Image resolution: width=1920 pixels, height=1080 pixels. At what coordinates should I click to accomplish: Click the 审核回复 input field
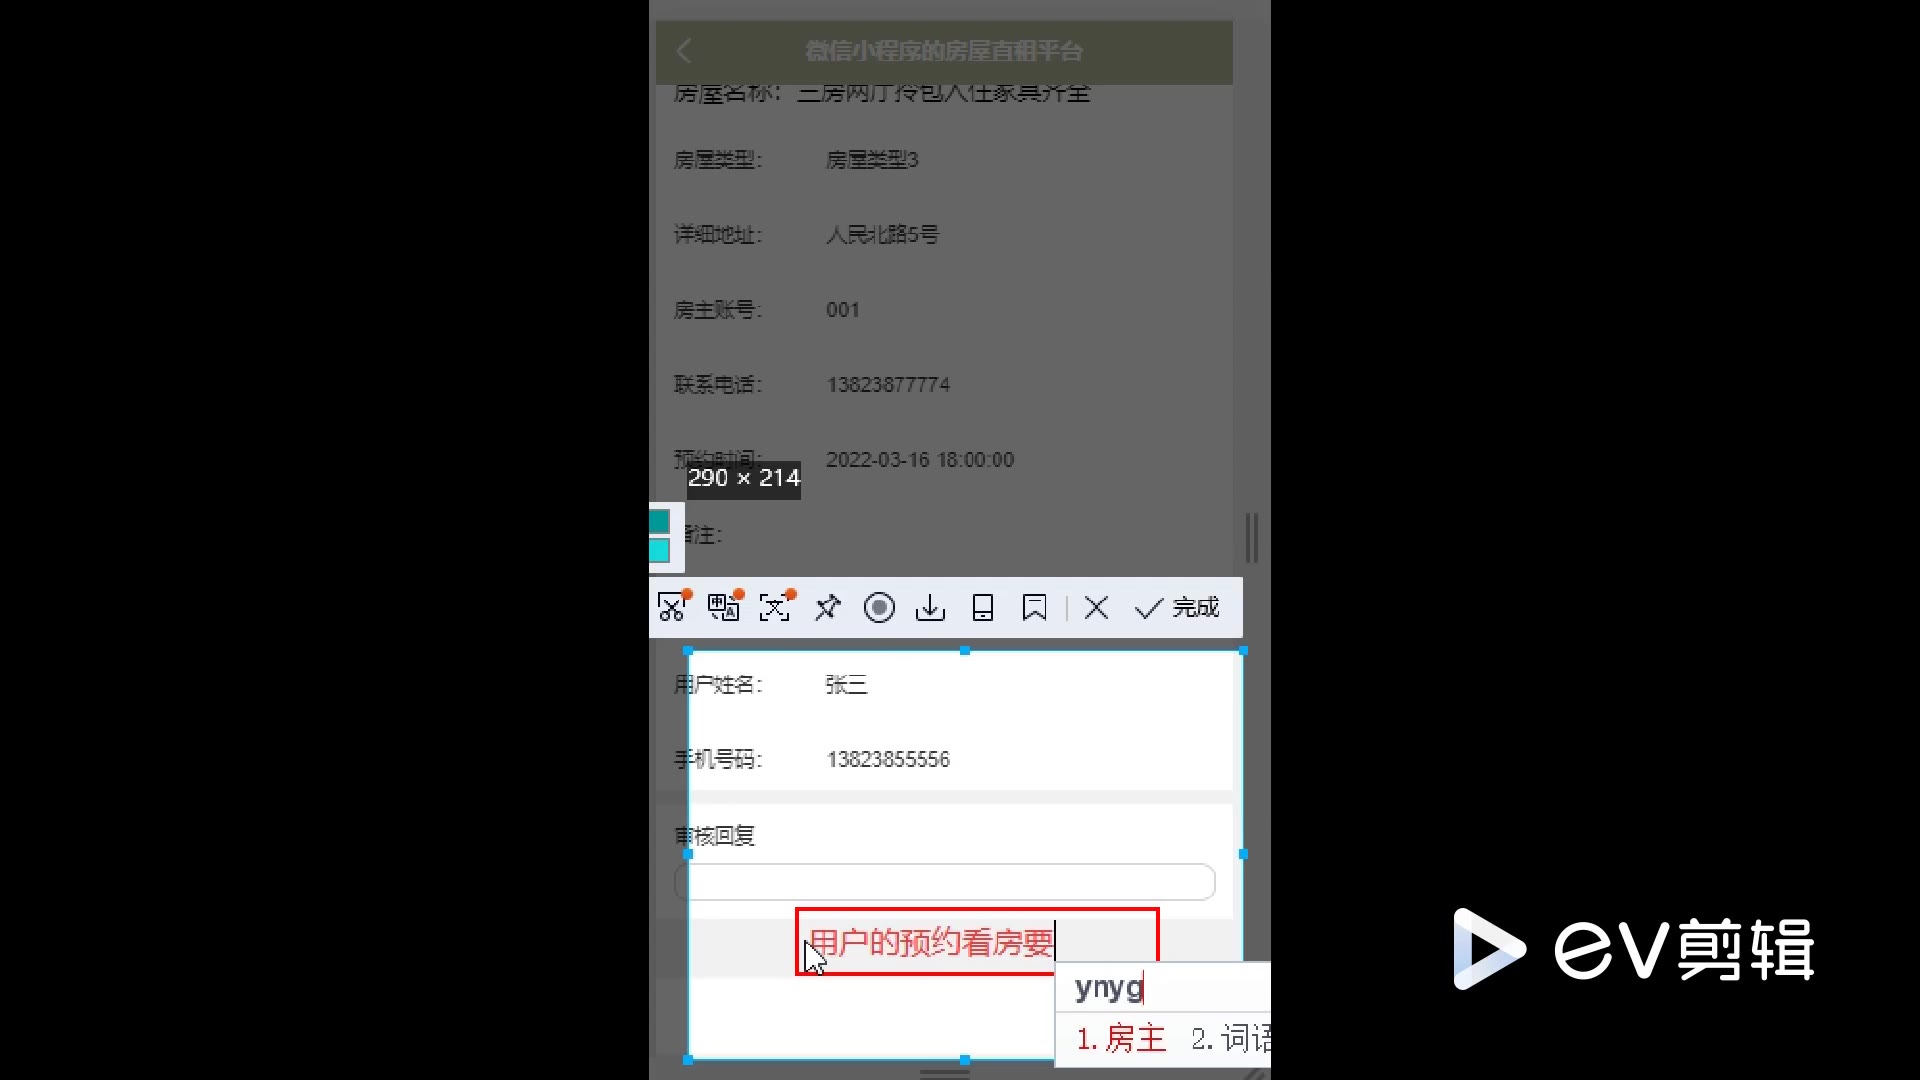point(944,882)
